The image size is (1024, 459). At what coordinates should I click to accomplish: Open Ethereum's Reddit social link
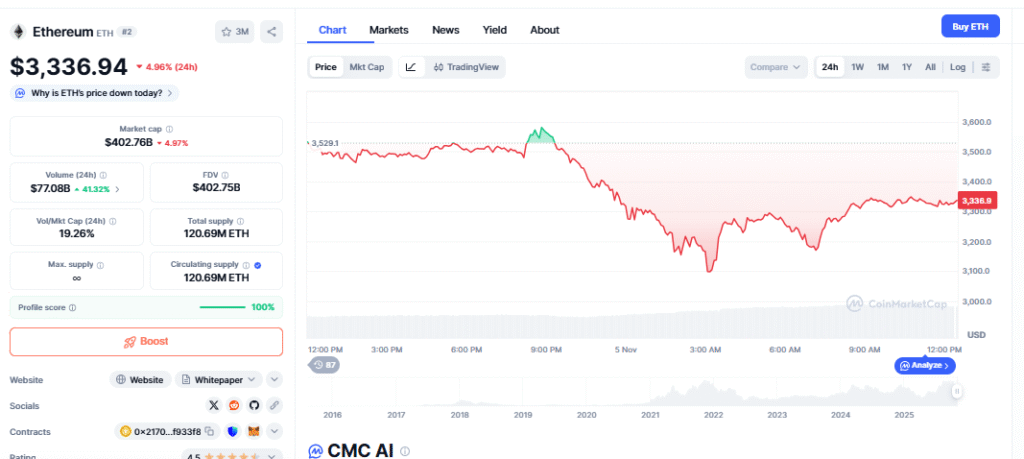pos(234,405)
